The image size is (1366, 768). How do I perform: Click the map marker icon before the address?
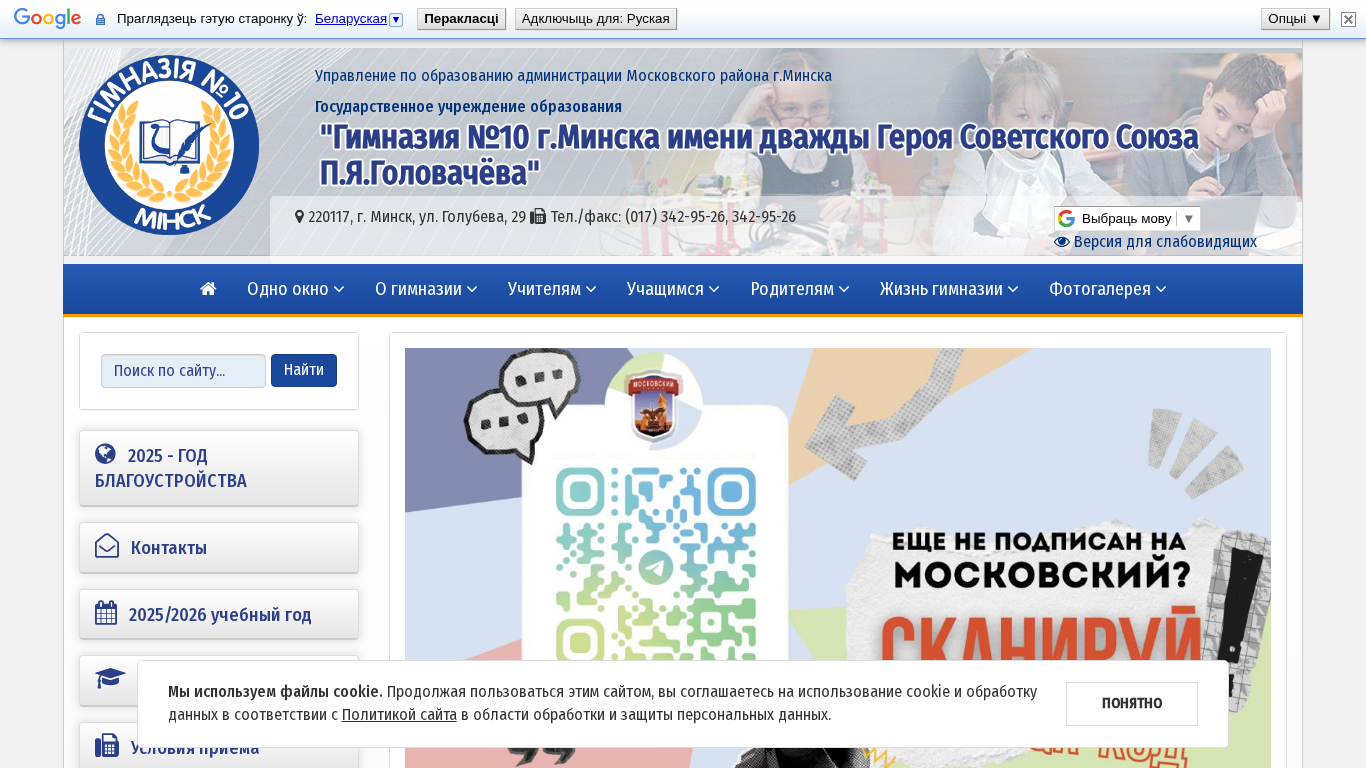[299, 216]
